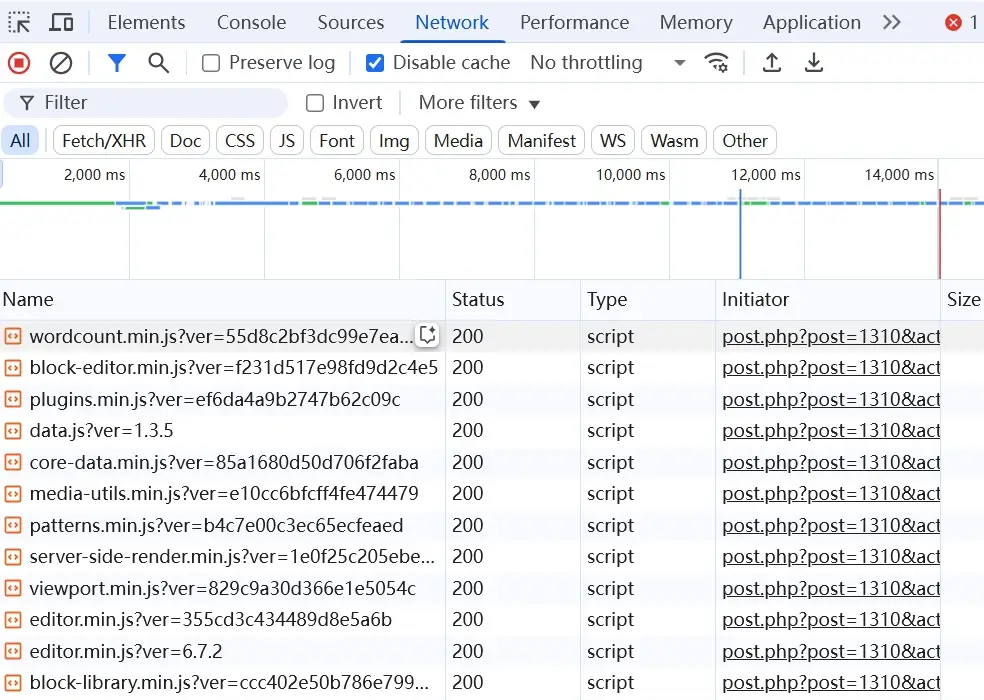Sort requests by Size column header

tap(963, 299)
